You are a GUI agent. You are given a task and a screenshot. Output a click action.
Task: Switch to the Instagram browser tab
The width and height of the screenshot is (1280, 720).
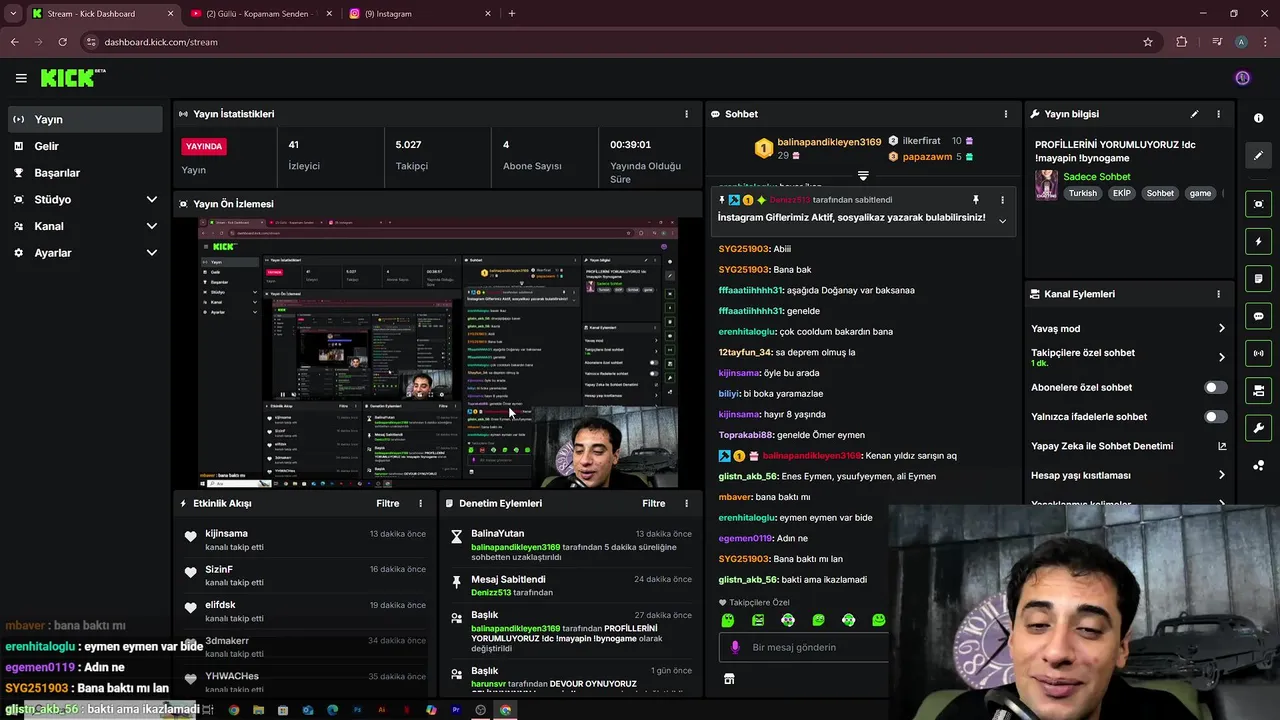click(420, 14)
